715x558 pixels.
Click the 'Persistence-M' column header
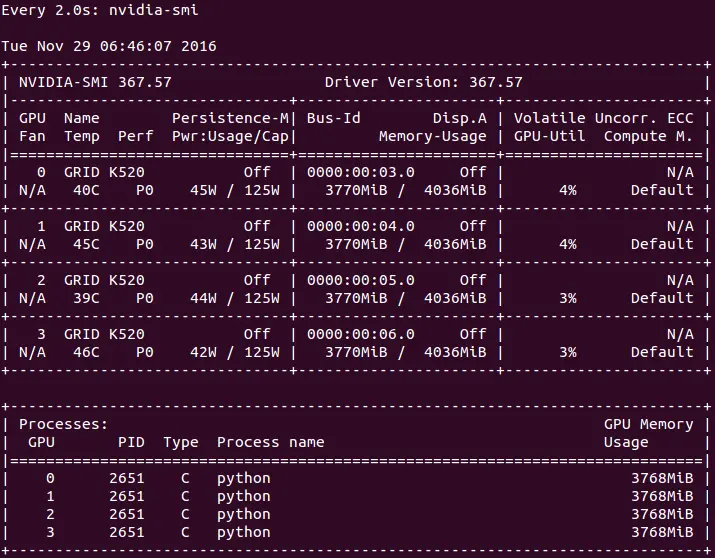(x=230, y=118)
